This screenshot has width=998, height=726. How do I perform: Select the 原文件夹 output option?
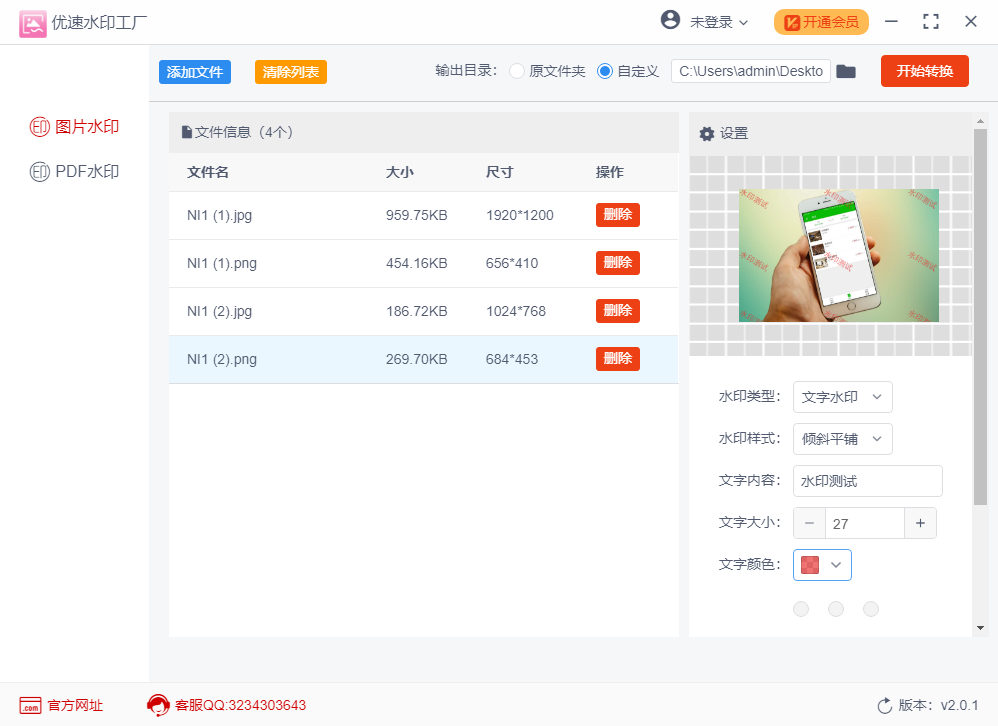tap(516, 71)
